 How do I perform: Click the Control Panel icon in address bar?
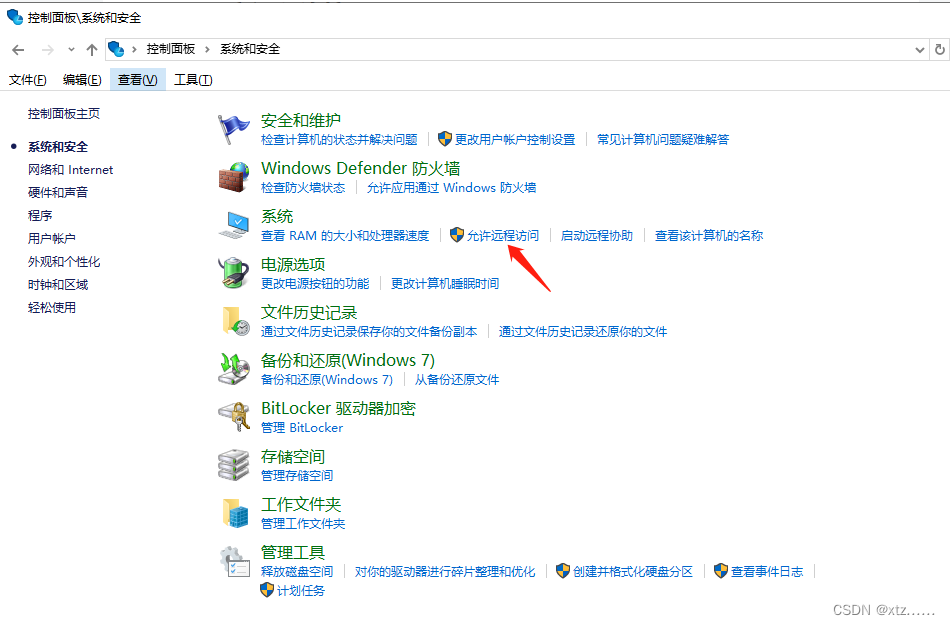pos(116,49)
